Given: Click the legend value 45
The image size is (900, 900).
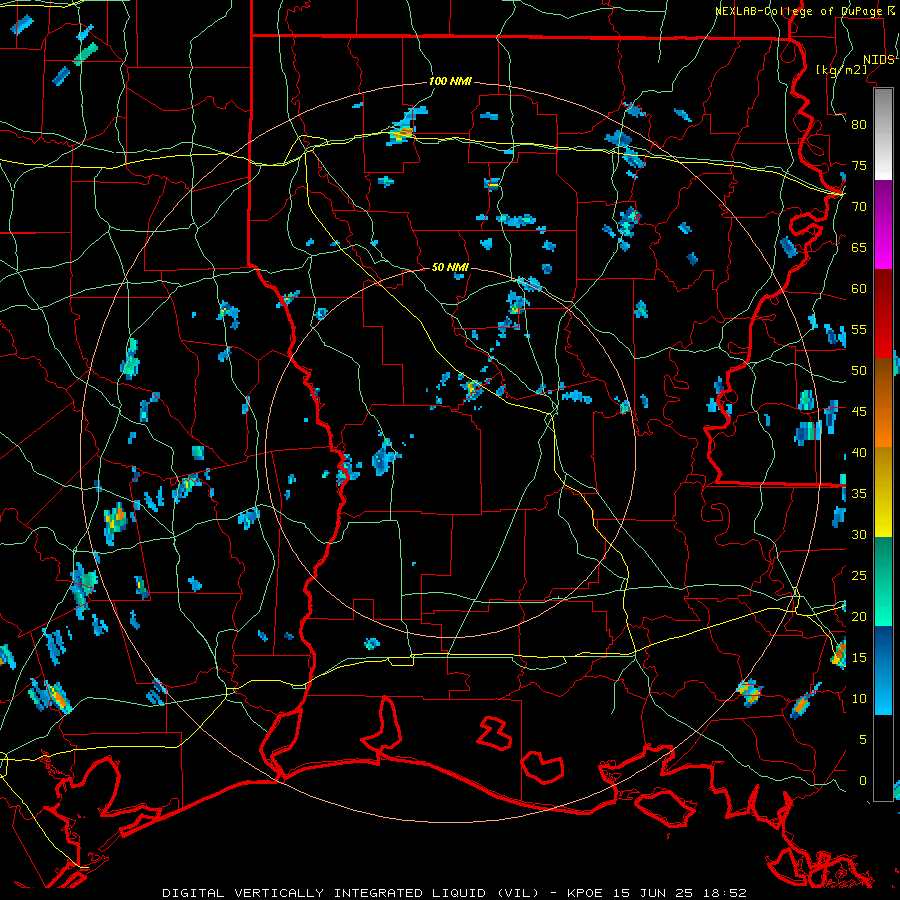Looking at the screenshot, I should coord(859,412).
